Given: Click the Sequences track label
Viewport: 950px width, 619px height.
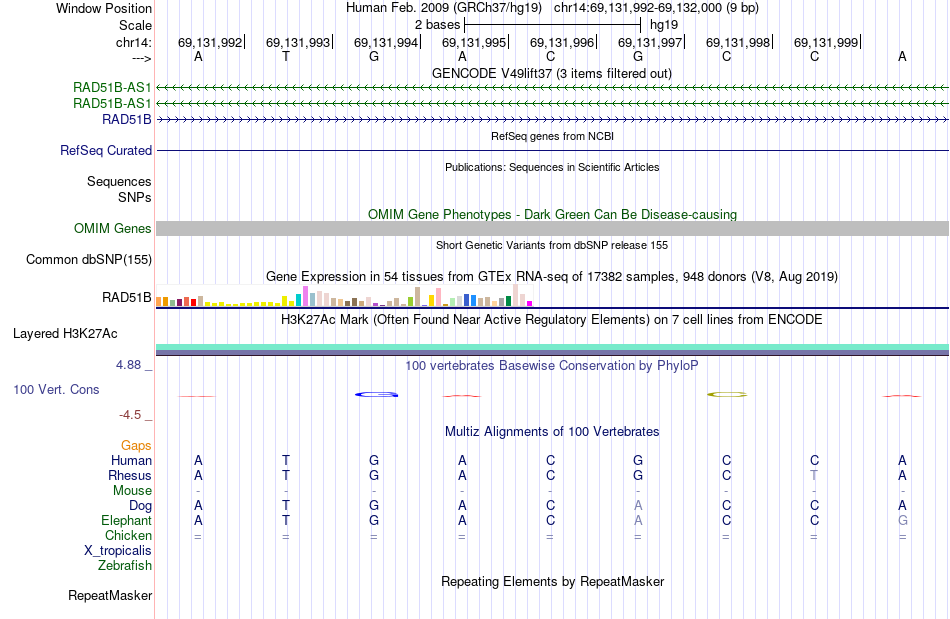Looking at the screenshot, I should 119,182.
